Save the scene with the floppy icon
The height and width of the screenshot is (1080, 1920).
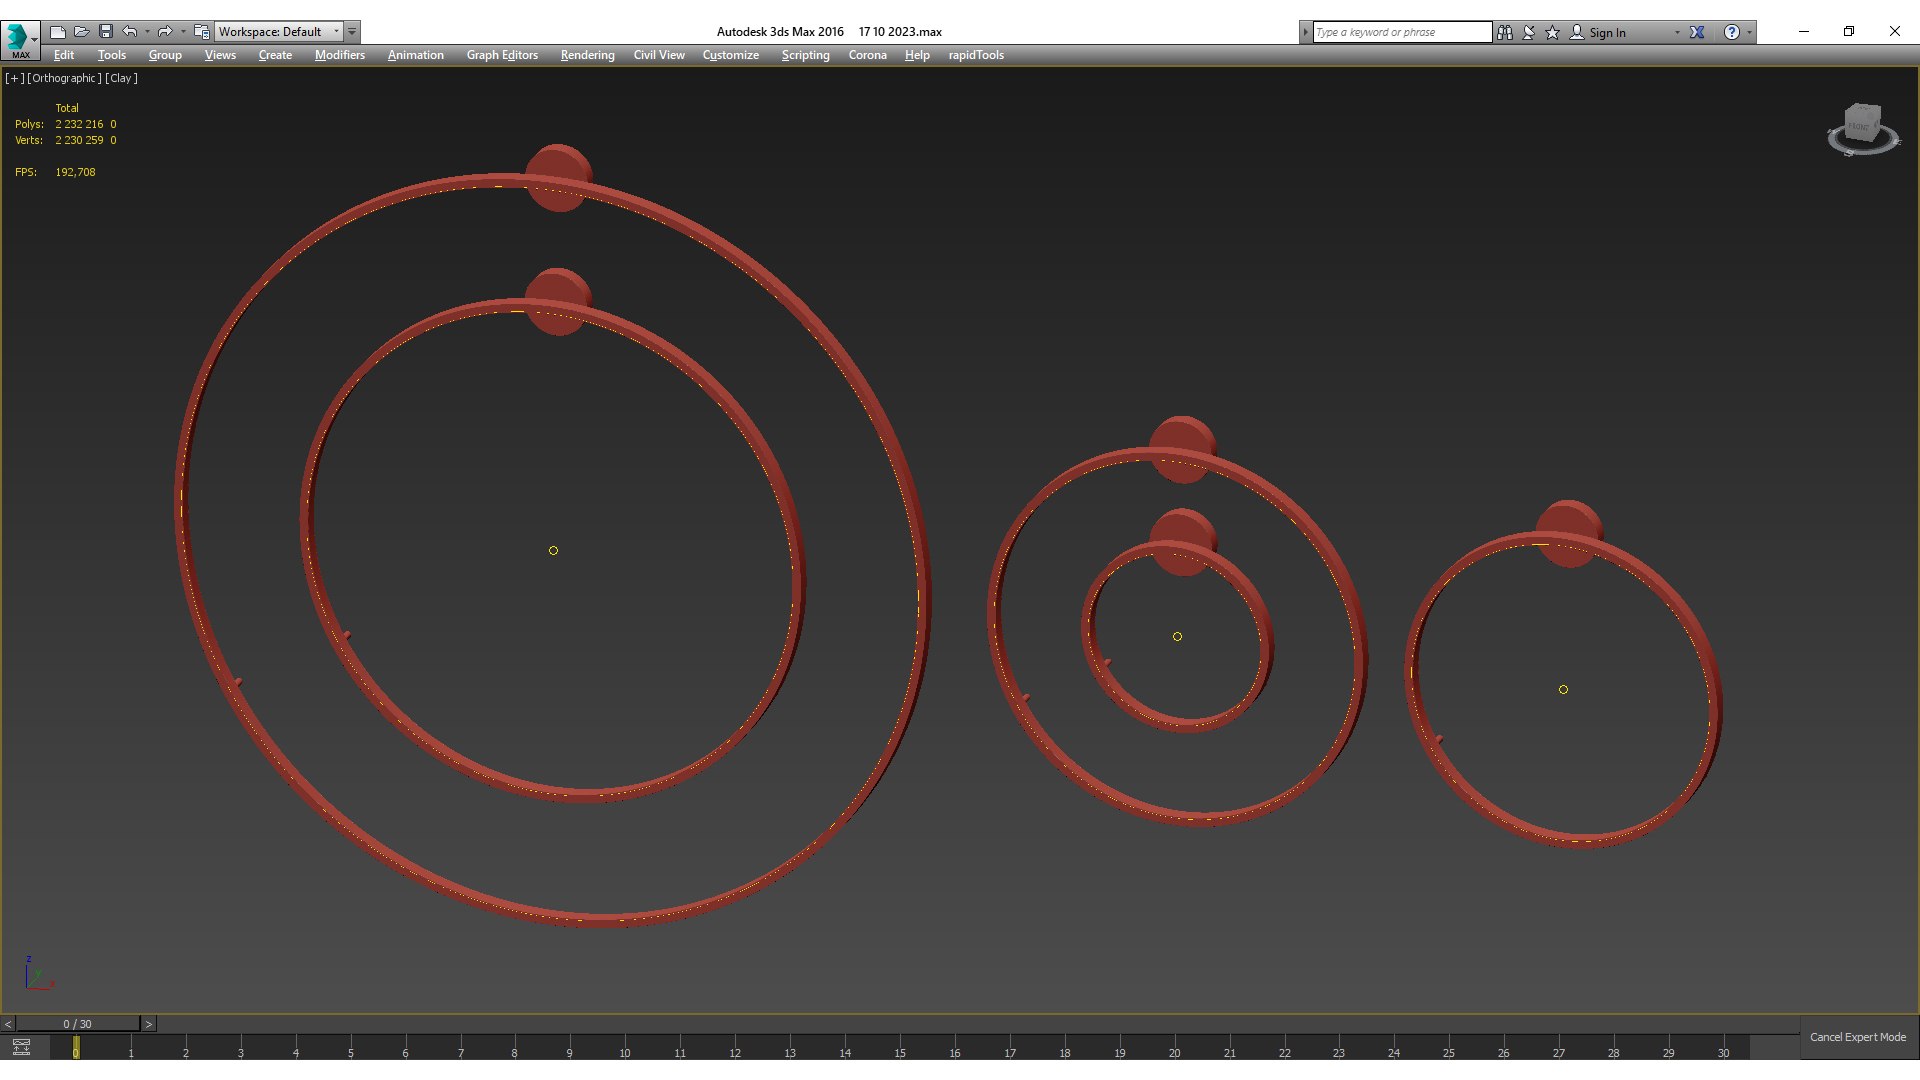click(106, 32)
